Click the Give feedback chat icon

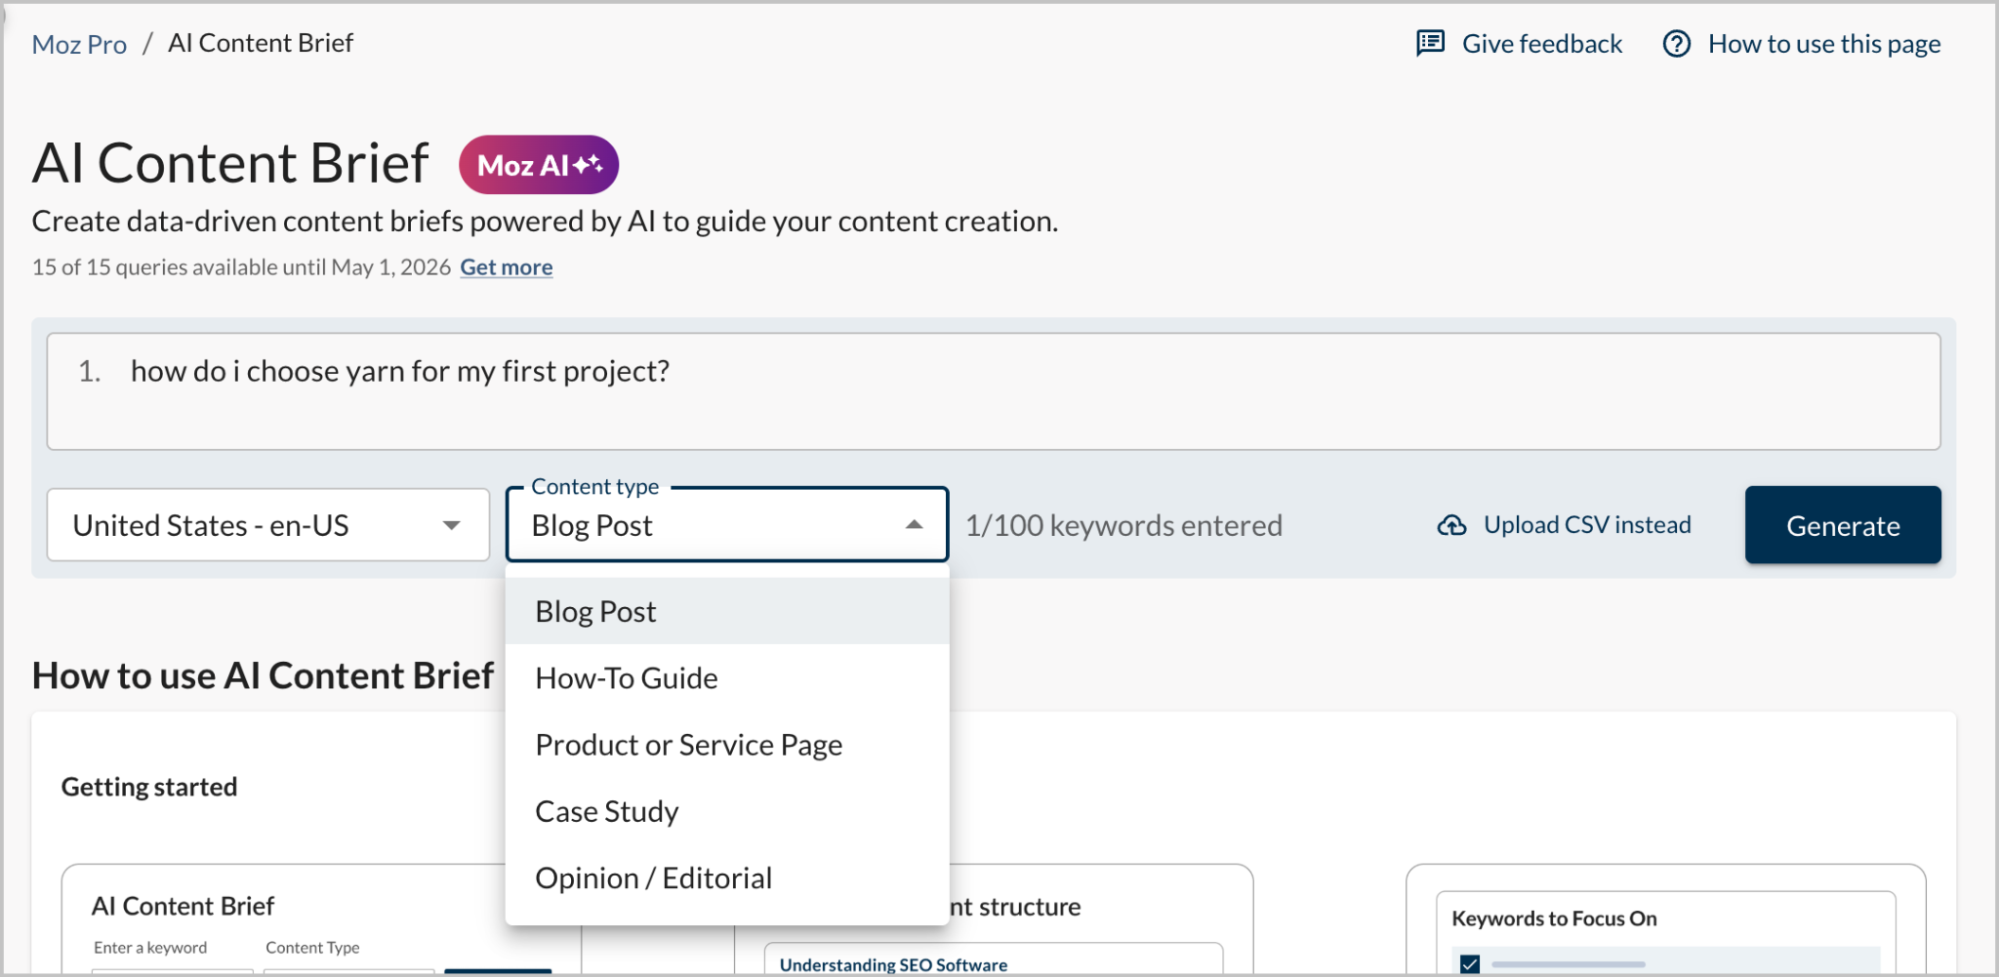point(1430,43)
